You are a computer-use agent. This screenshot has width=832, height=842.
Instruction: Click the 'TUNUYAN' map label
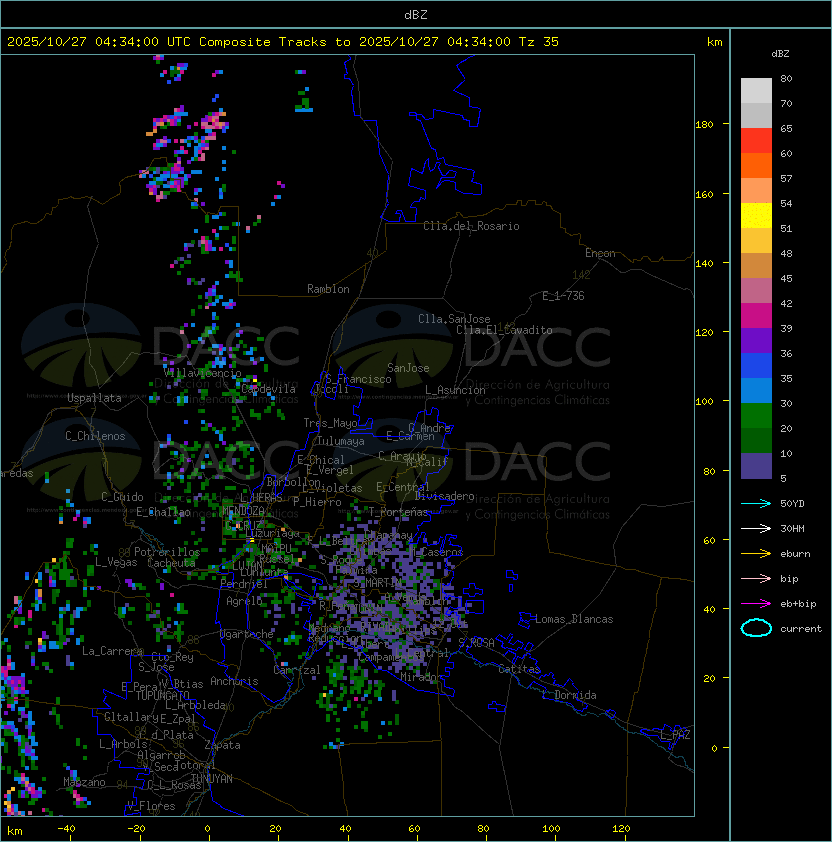point(212,779)
